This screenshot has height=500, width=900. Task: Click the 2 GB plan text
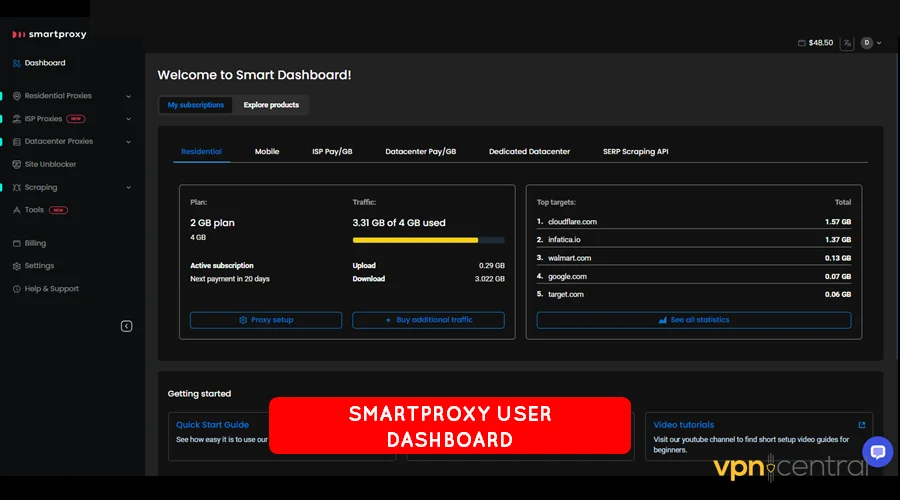click(x=212, y=223)
